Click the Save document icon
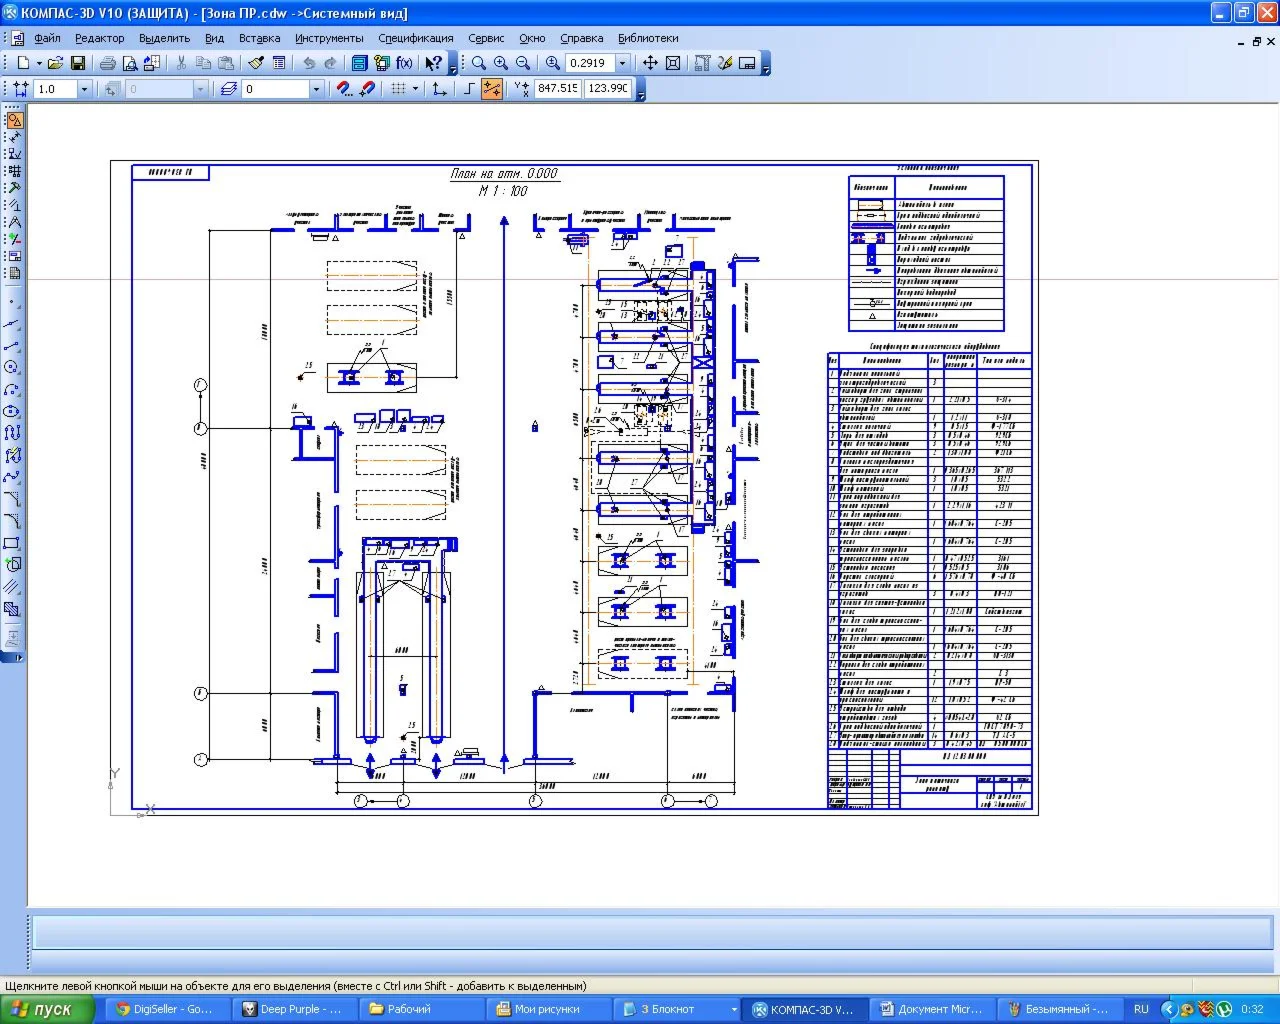The image size is (1280, 1024). (x=77, y=63)
